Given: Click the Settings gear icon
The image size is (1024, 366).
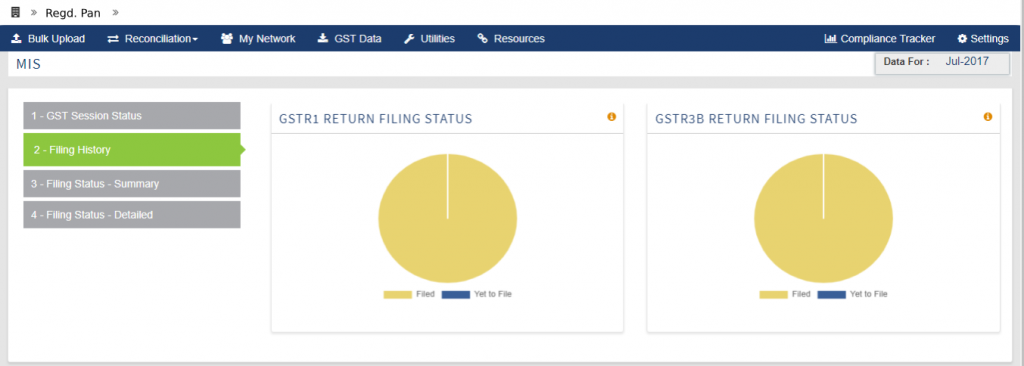Looking at the screenshot, I should tap(963, 39).
